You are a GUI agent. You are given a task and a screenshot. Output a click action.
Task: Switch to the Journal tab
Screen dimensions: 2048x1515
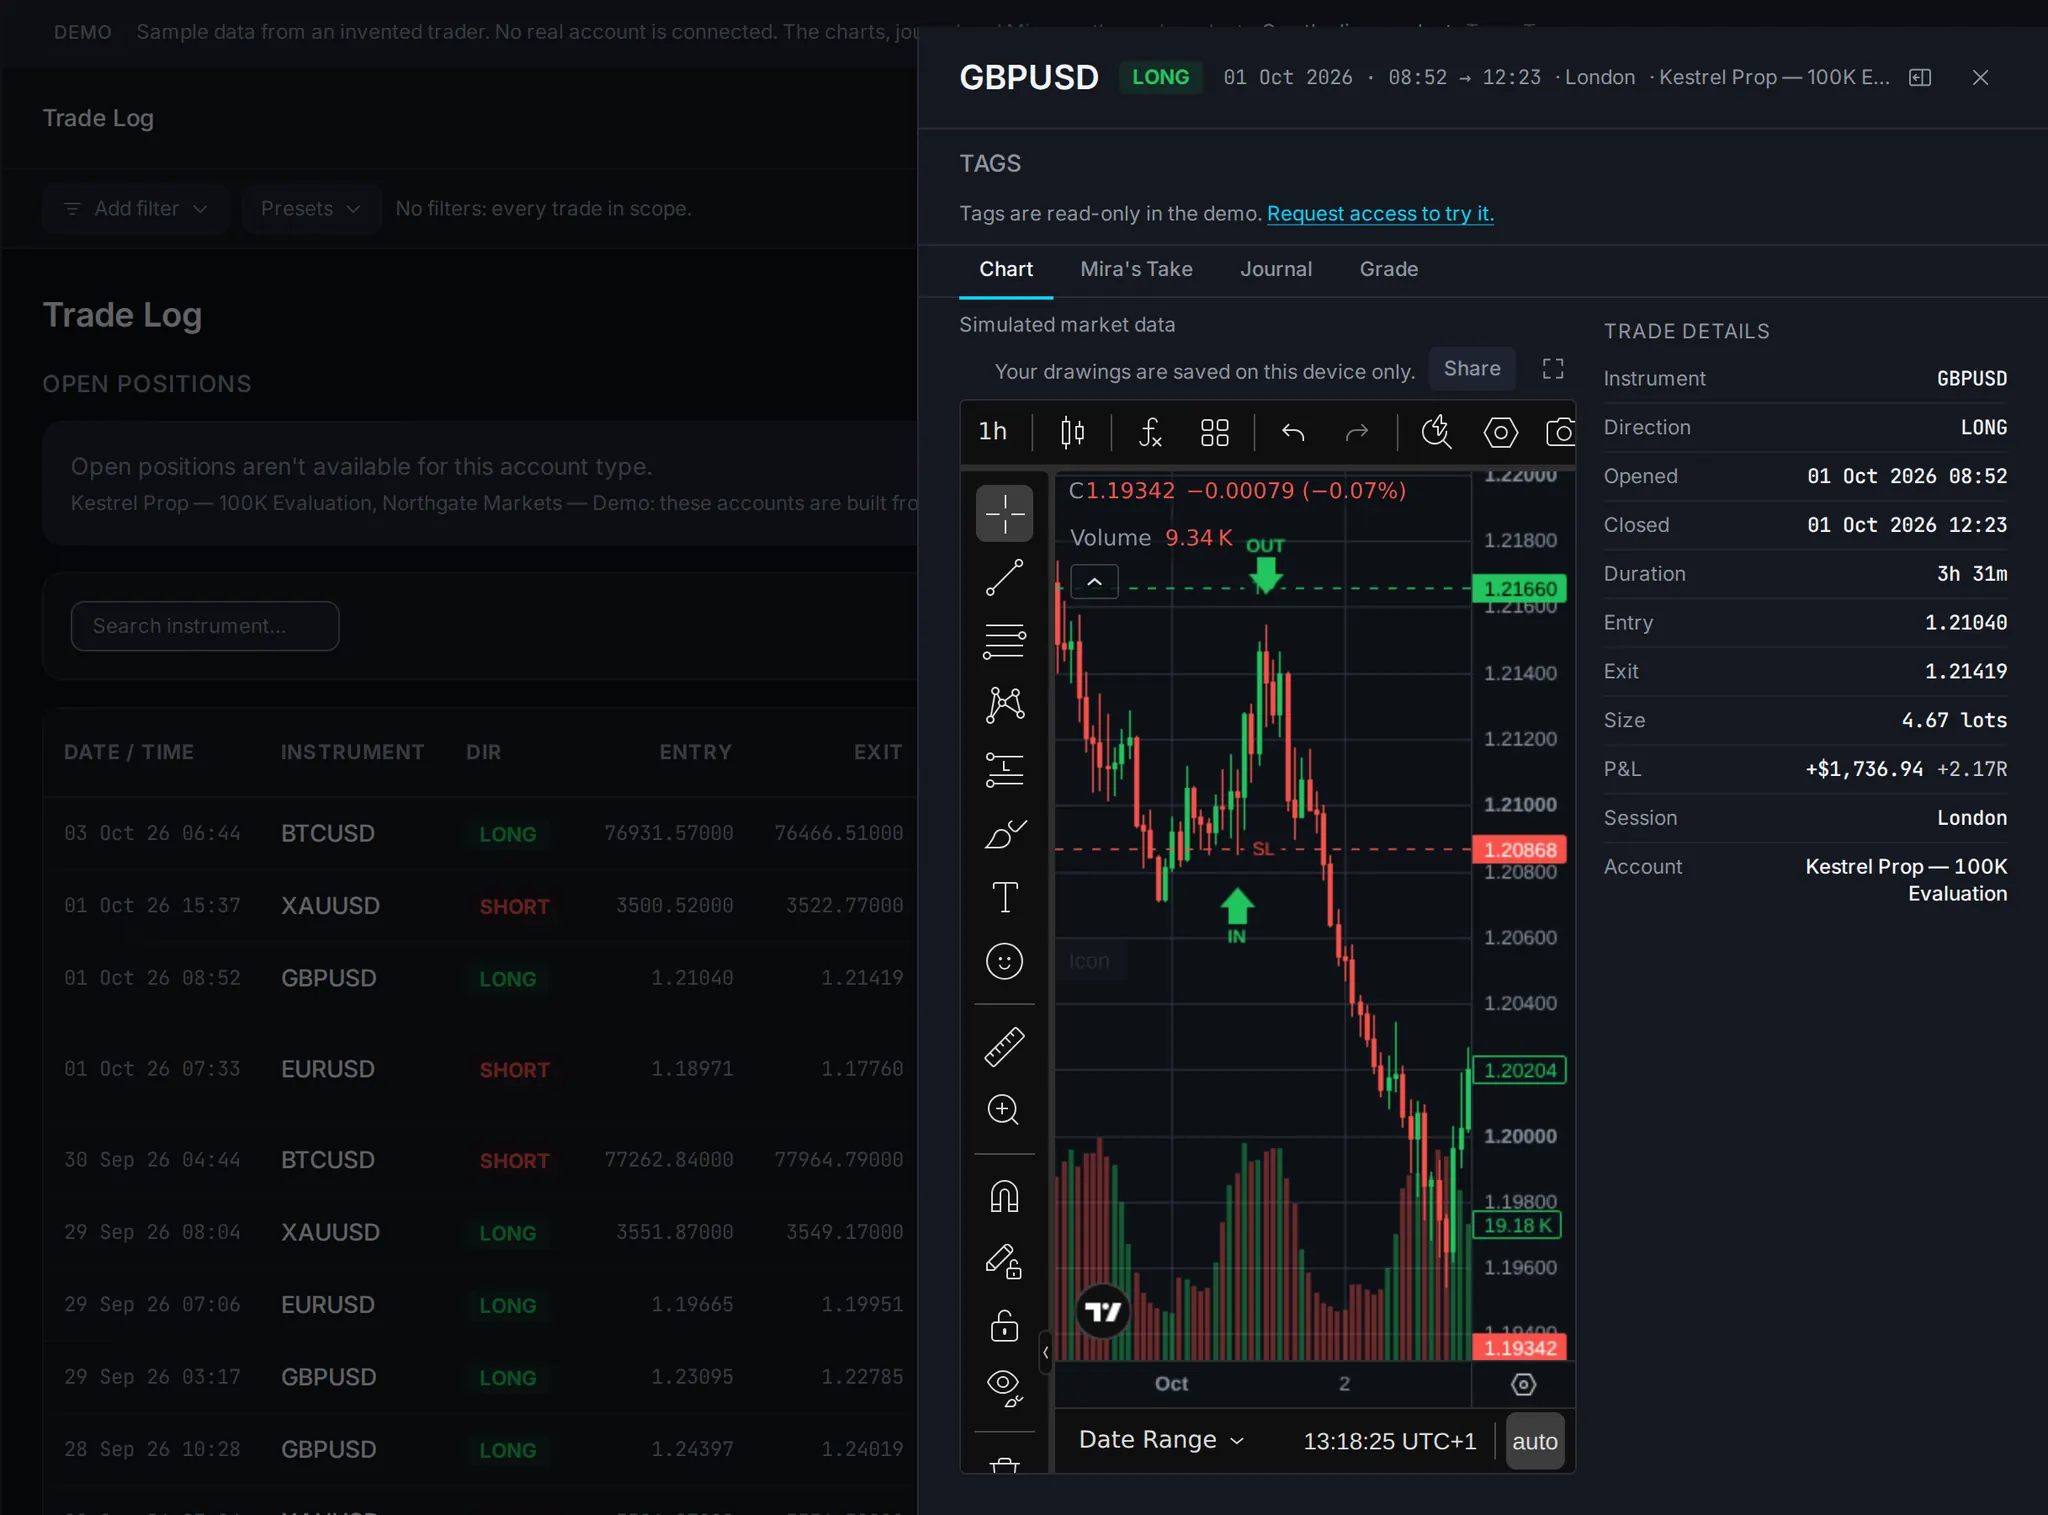click(1276, 269)
